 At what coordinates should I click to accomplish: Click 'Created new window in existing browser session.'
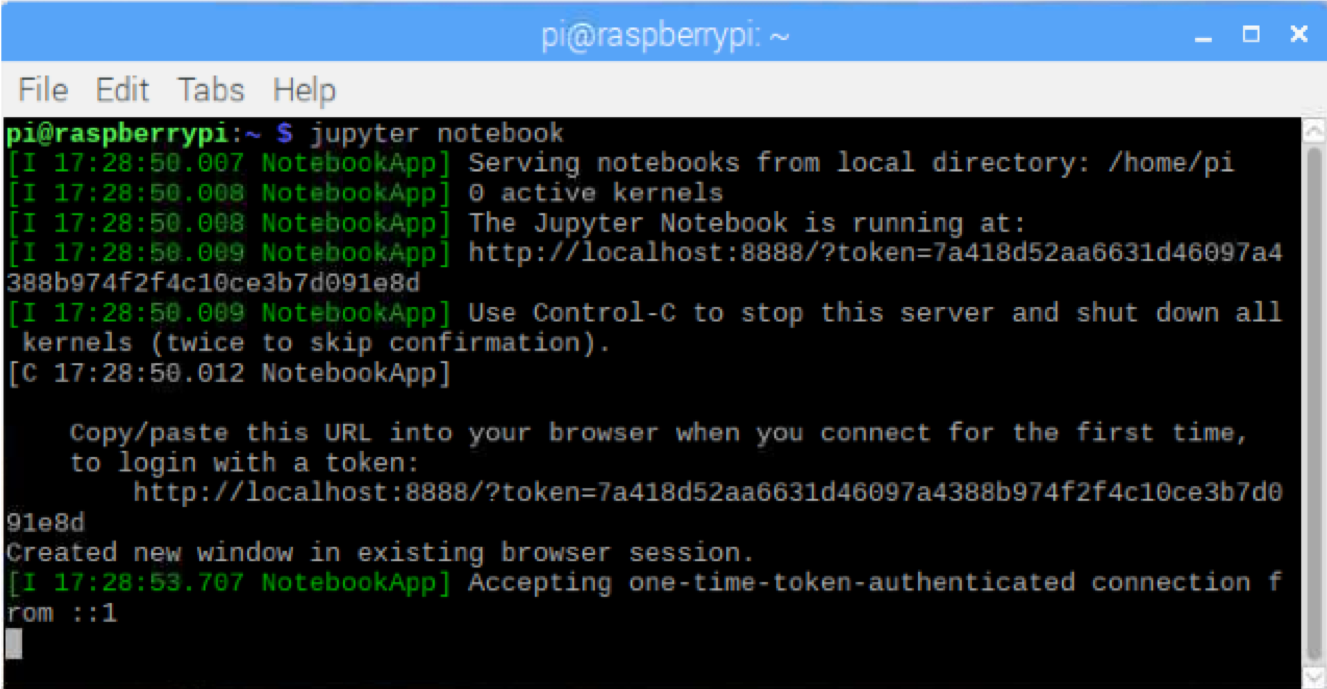(380, 553)
